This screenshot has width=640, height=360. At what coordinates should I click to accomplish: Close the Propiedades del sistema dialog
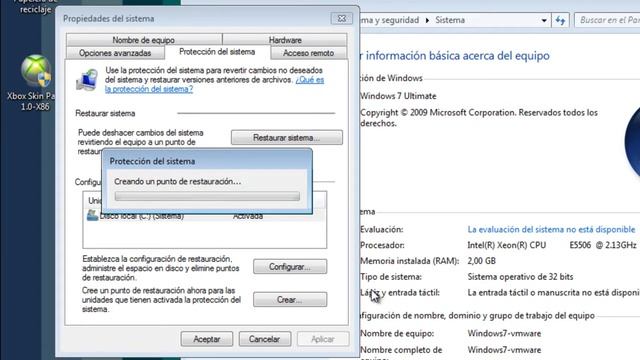coord(341,19)
